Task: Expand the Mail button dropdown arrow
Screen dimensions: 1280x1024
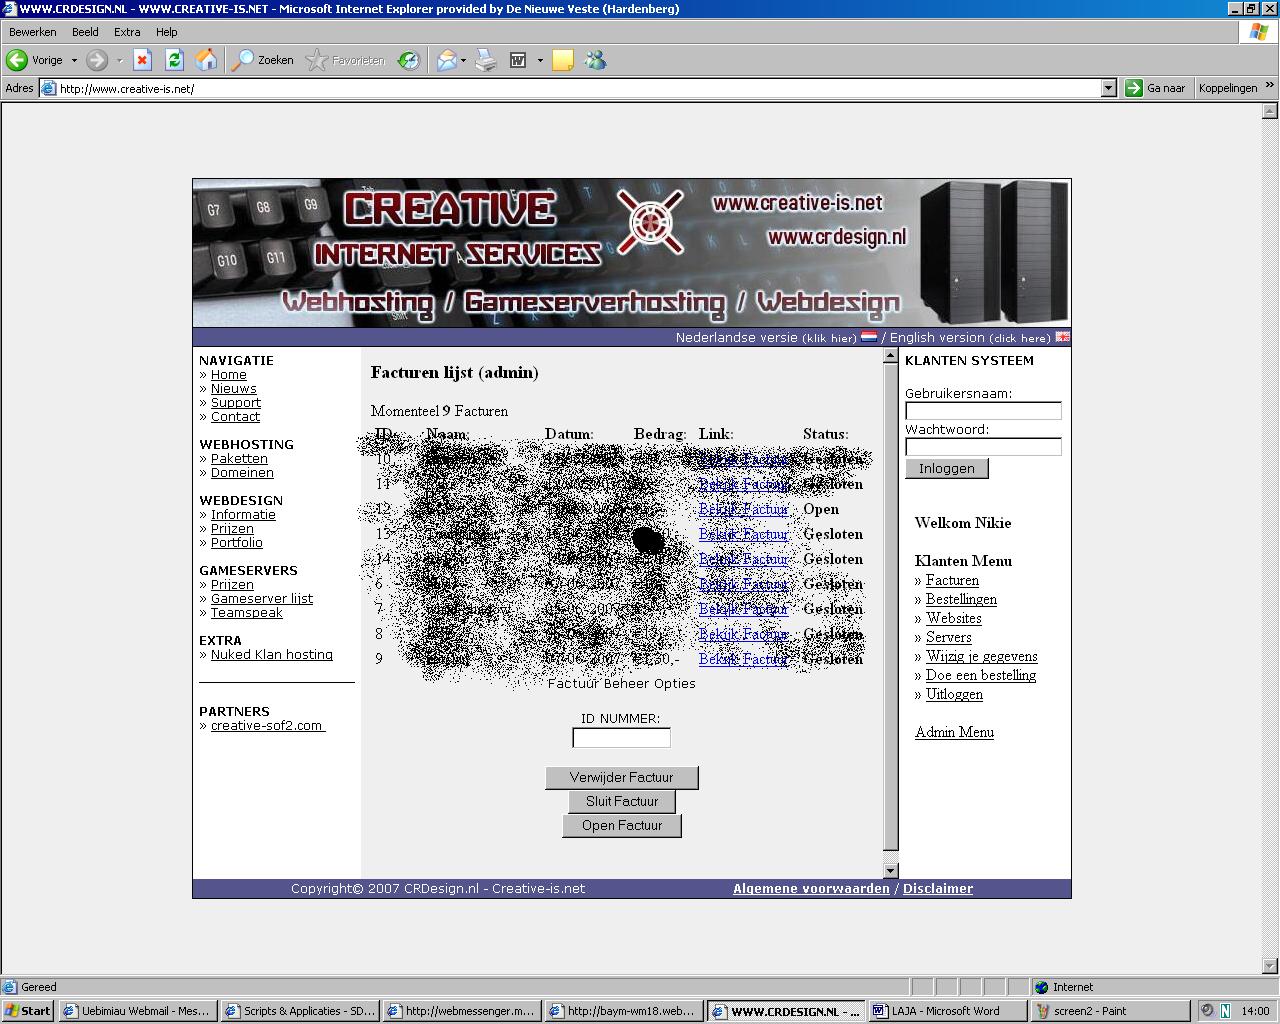Action: 463,60
